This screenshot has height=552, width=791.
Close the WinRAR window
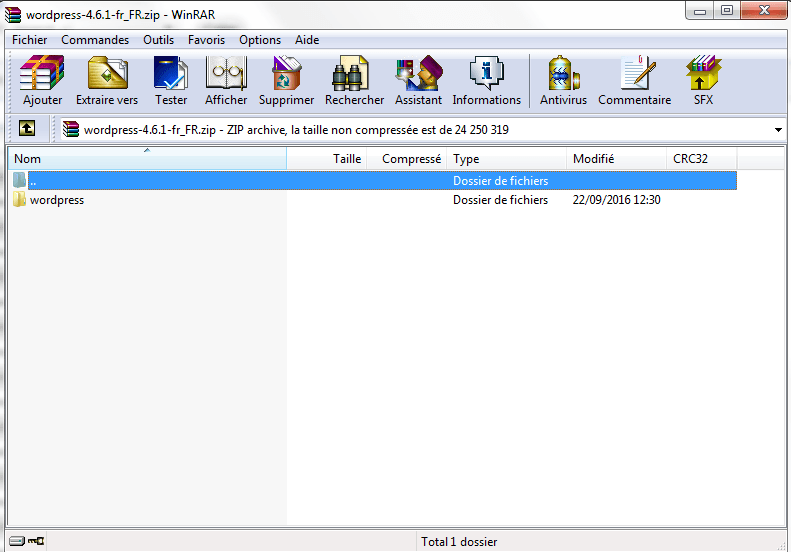coord(764,11)
